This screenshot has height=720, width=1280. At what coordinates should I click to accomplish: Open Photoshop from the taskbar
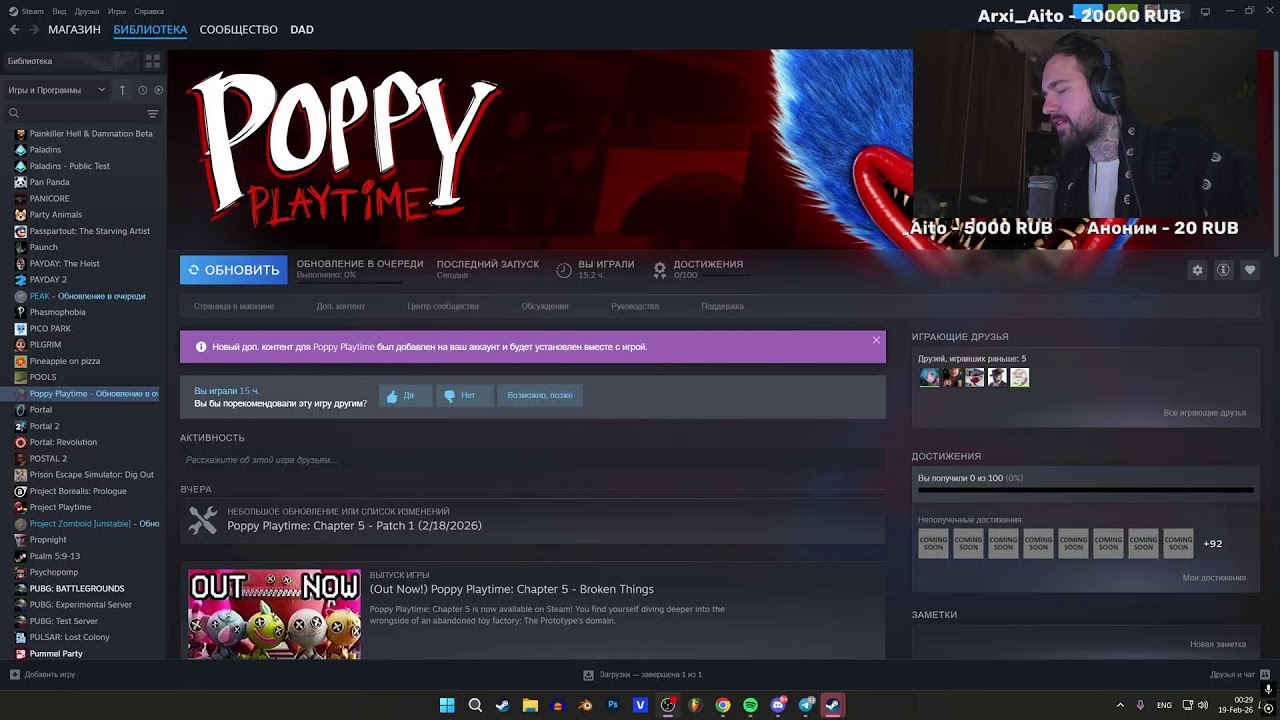[613, 705]
